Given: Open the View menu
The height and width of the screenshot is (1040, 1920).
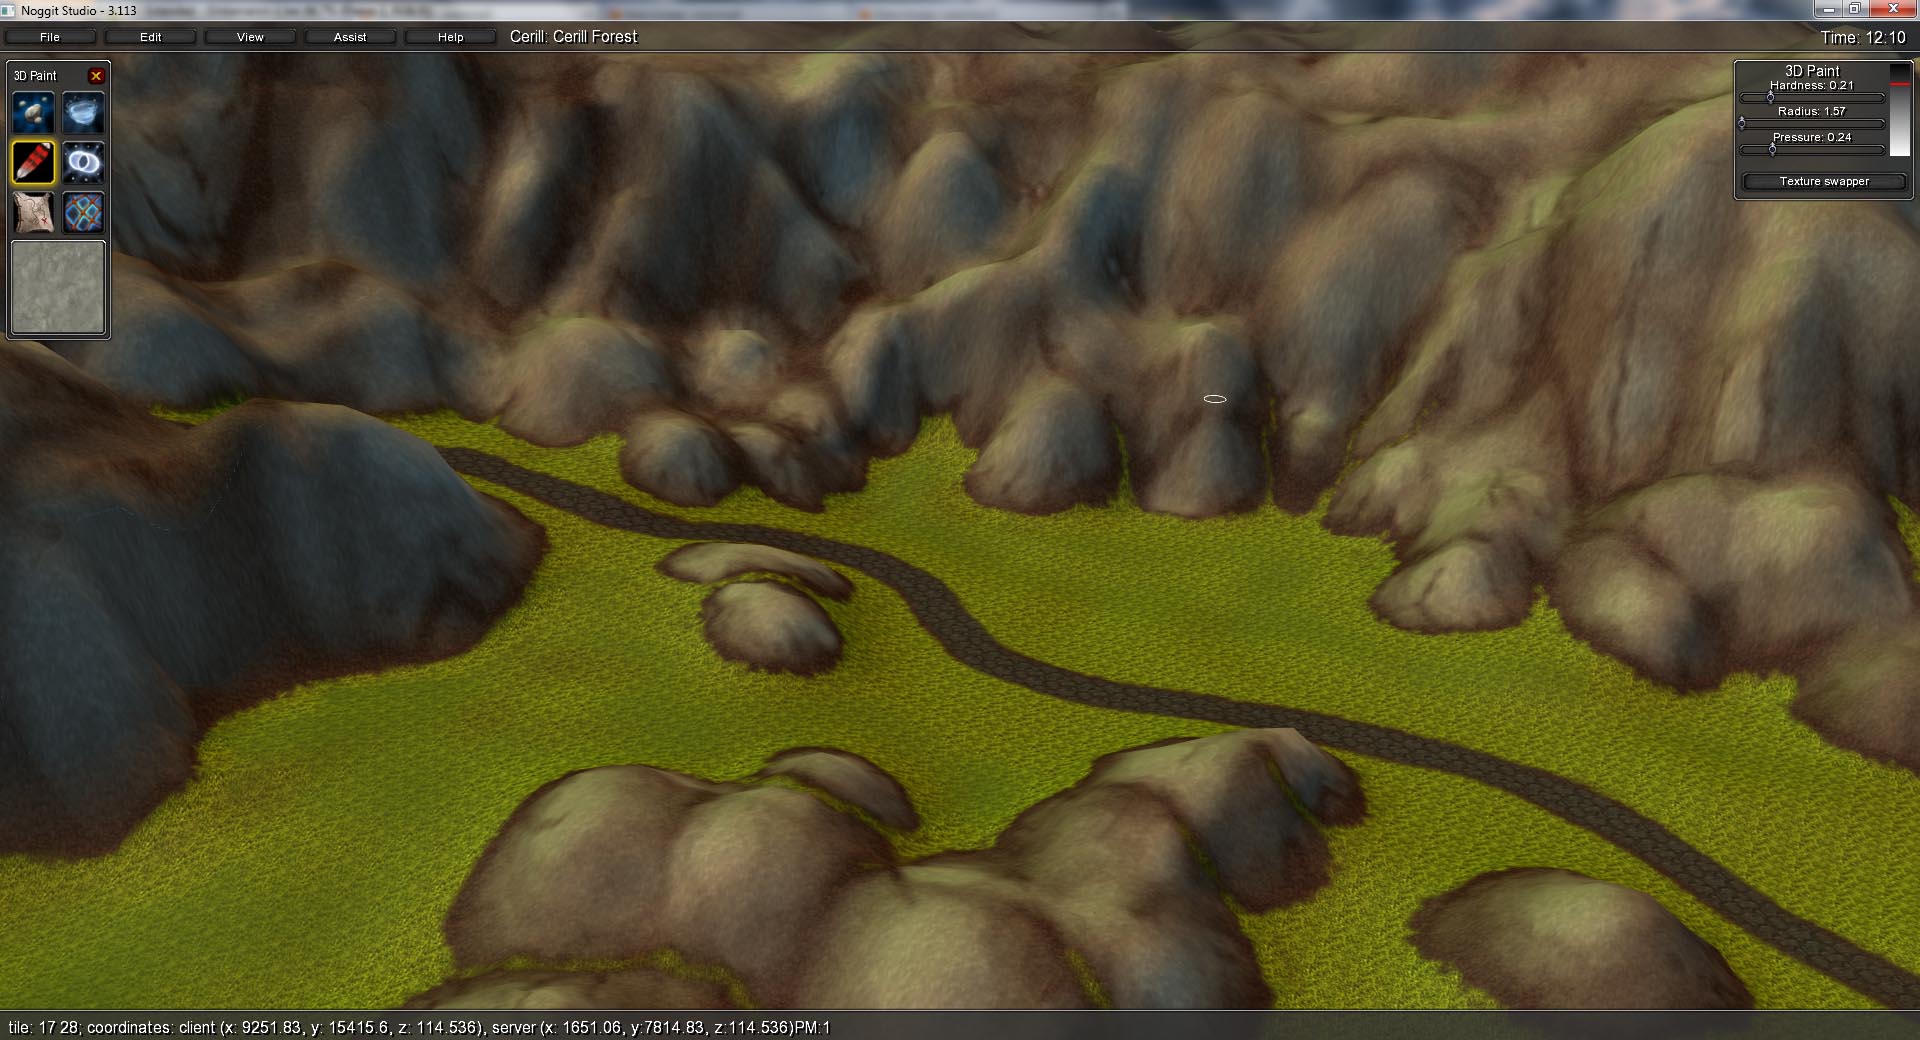Looking at the screenshot, I should 250,37.
